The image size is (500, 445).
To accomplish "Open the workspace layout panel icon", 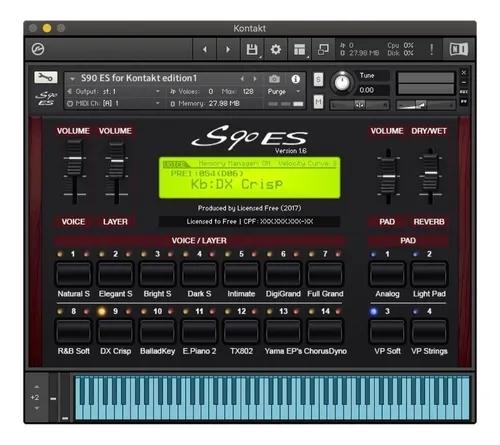I will point(299,49).
